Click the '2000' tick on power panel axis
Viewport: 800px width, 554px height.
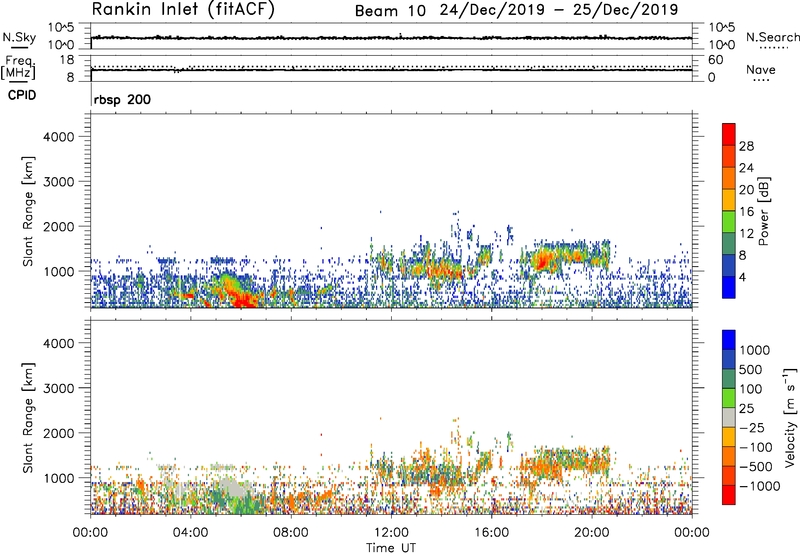click(59, 226)
